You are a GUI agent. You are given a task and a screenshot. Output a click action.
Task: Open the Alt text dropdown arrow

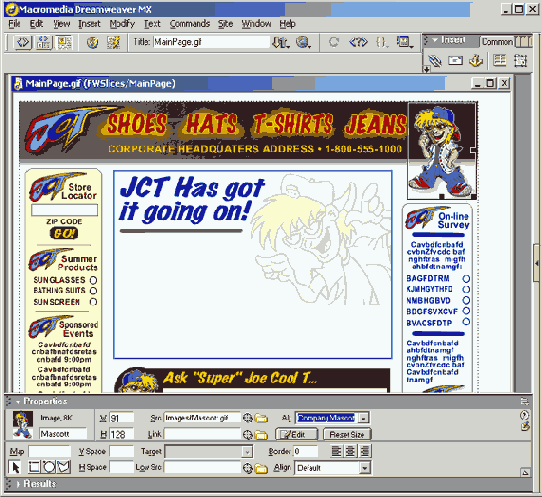click(363, 418)
